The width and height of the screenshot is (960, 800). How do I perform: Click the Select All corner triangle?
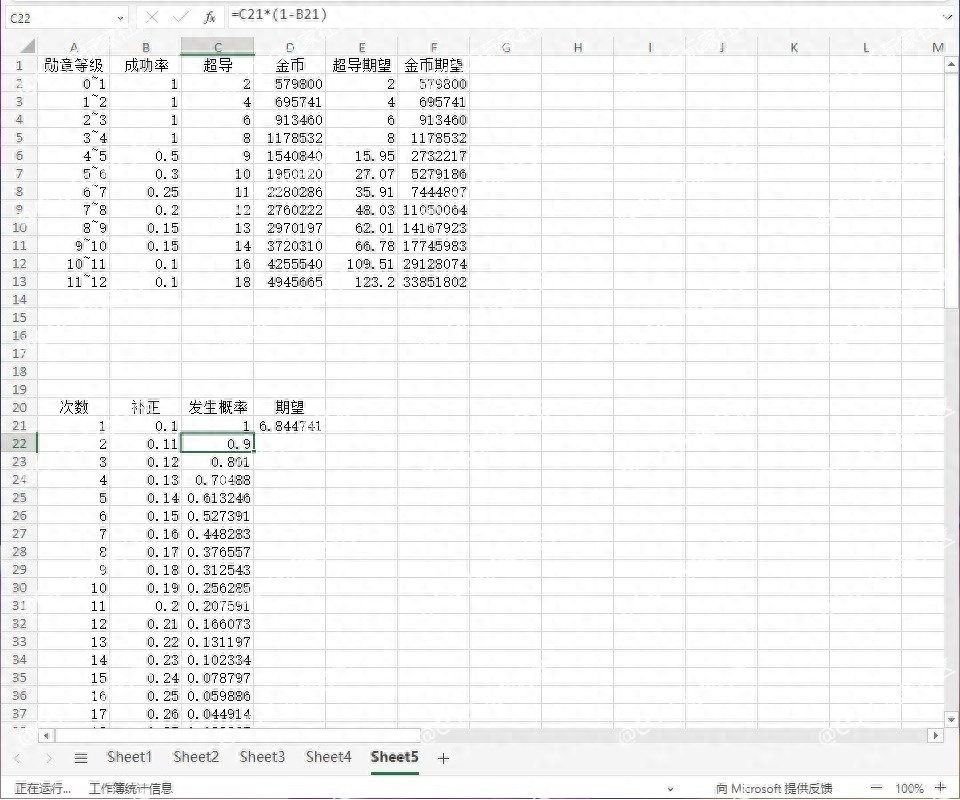[x=26, y=46]
